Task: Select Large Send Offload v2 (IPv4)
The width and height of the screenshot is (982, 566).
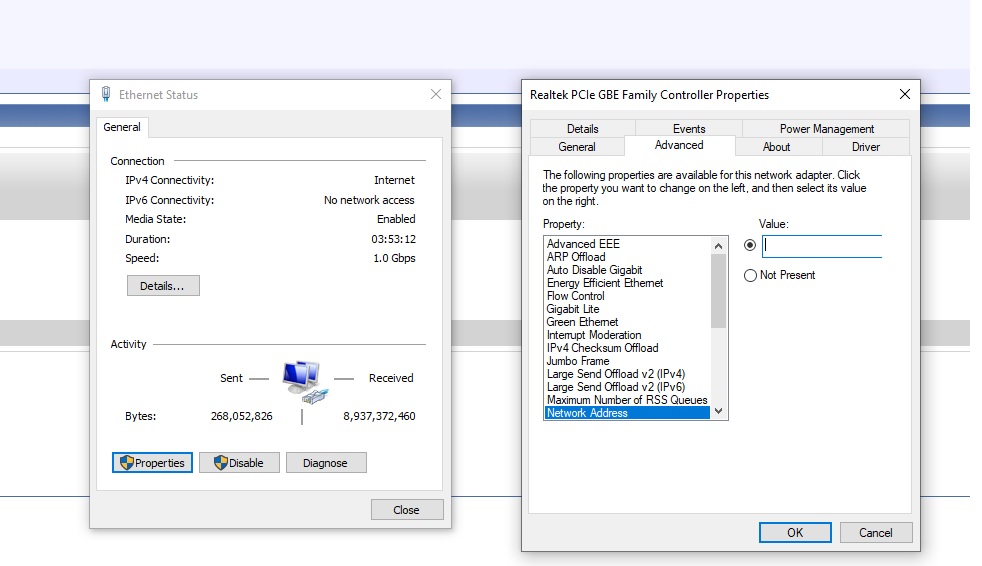Action: tap(628, 374)
